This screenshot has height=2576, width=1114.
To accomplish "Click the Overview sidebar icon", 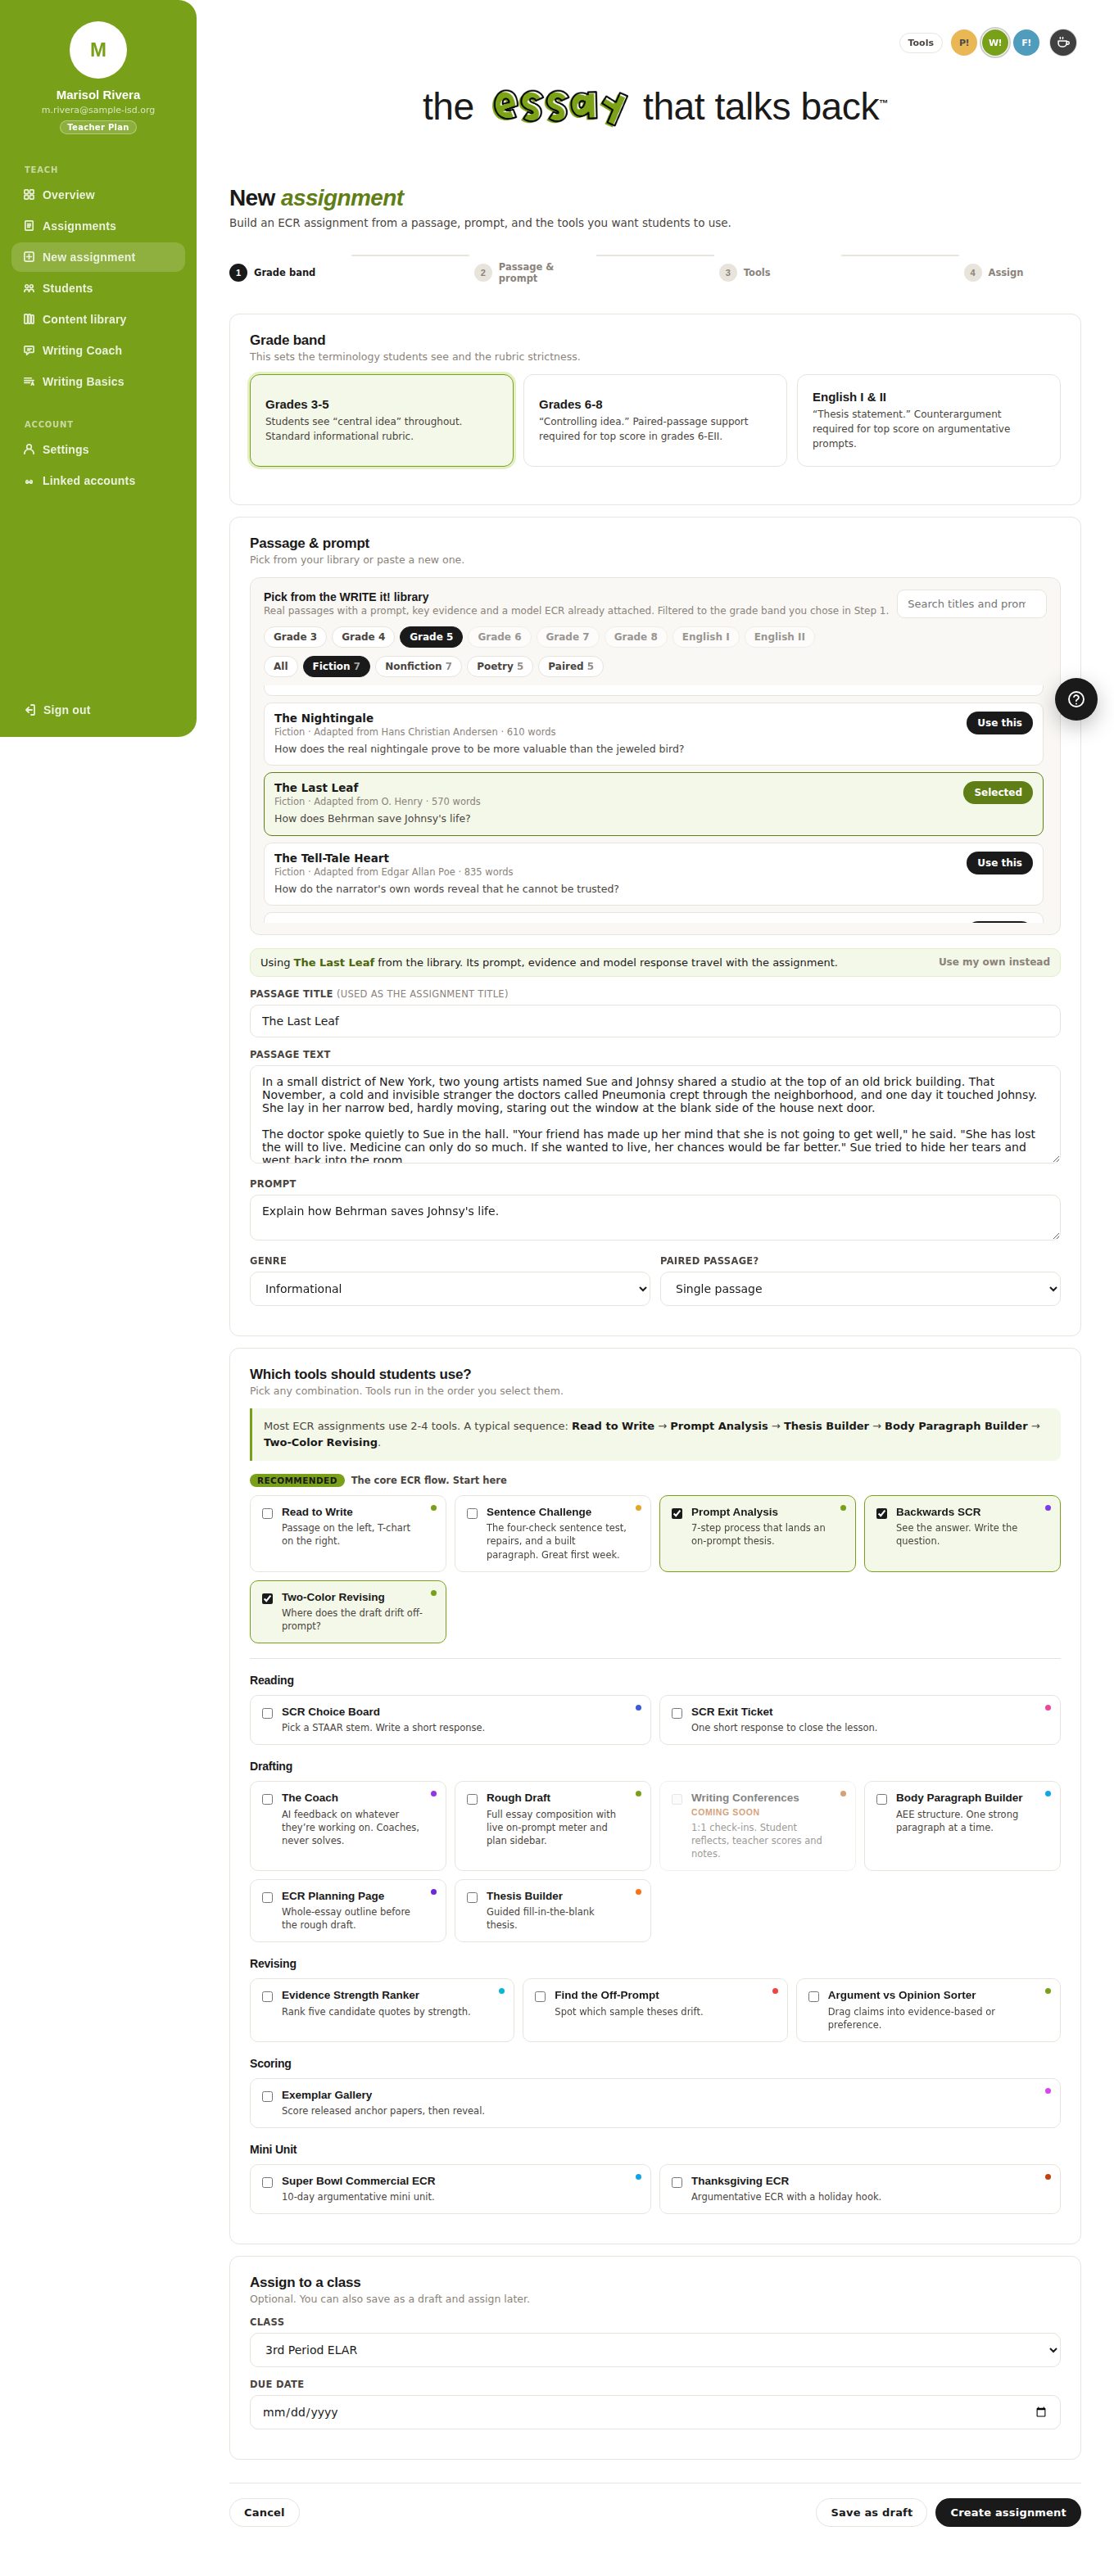I will click(x=29, y=195).
